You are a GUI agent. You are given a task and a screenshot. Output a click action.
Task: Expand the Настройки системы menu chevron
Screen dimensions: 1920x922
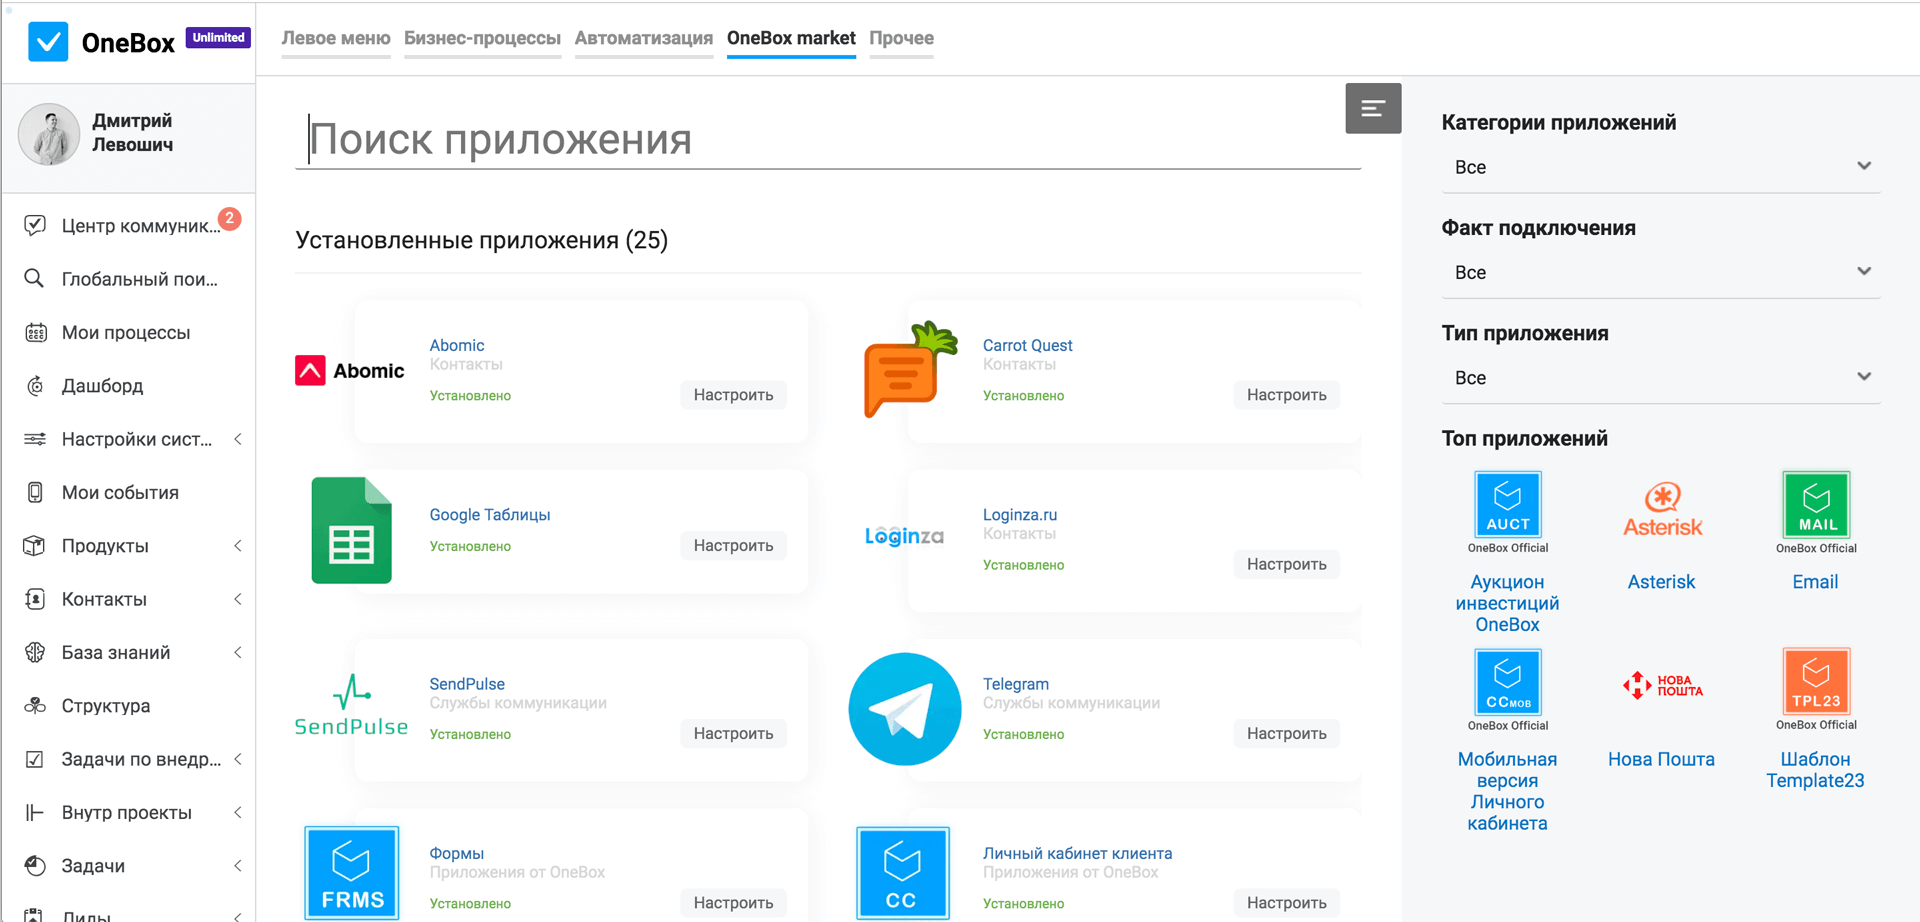(x=238, y=439)
